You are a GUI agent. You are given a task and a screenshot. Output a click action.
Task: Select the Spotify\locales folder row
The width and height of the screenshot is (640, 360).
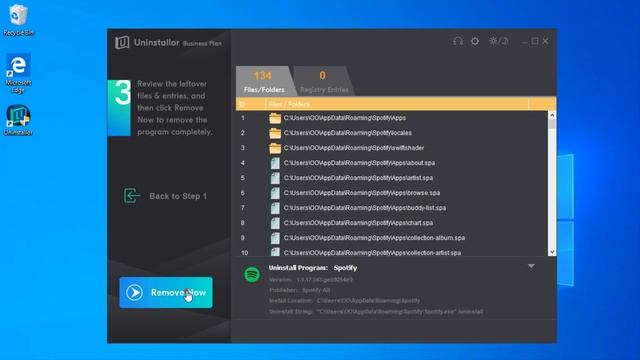pyautogui.click(x=392, y=133)
